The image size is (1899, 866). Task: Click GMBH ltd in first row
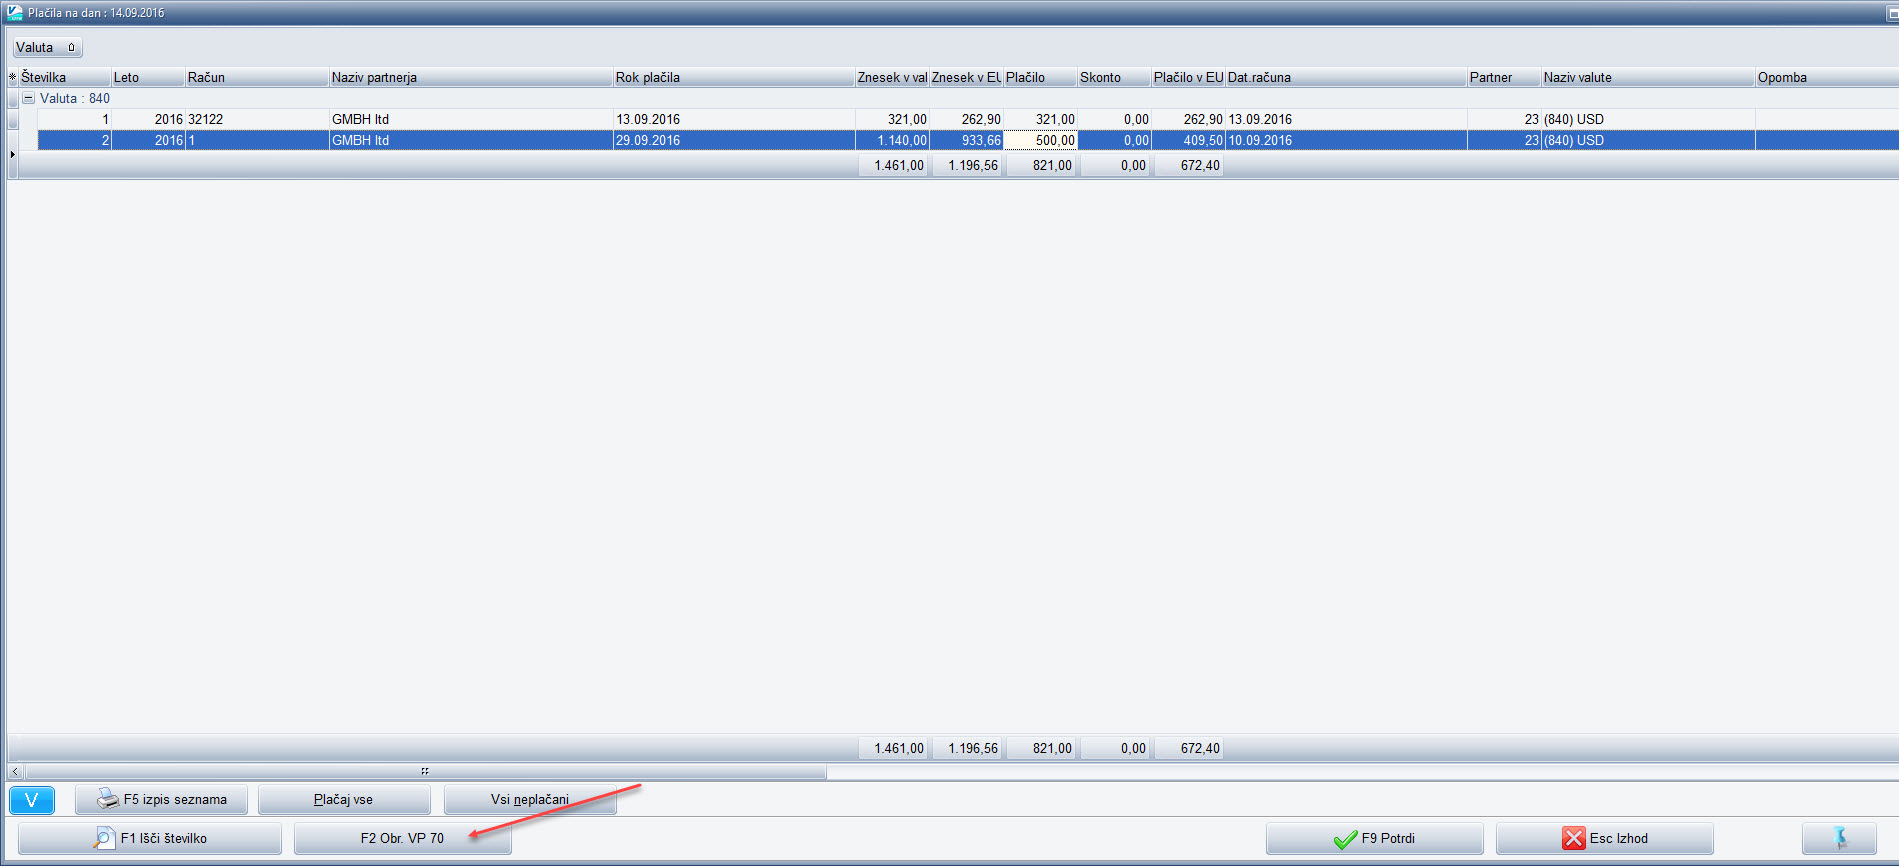point(471,119)
